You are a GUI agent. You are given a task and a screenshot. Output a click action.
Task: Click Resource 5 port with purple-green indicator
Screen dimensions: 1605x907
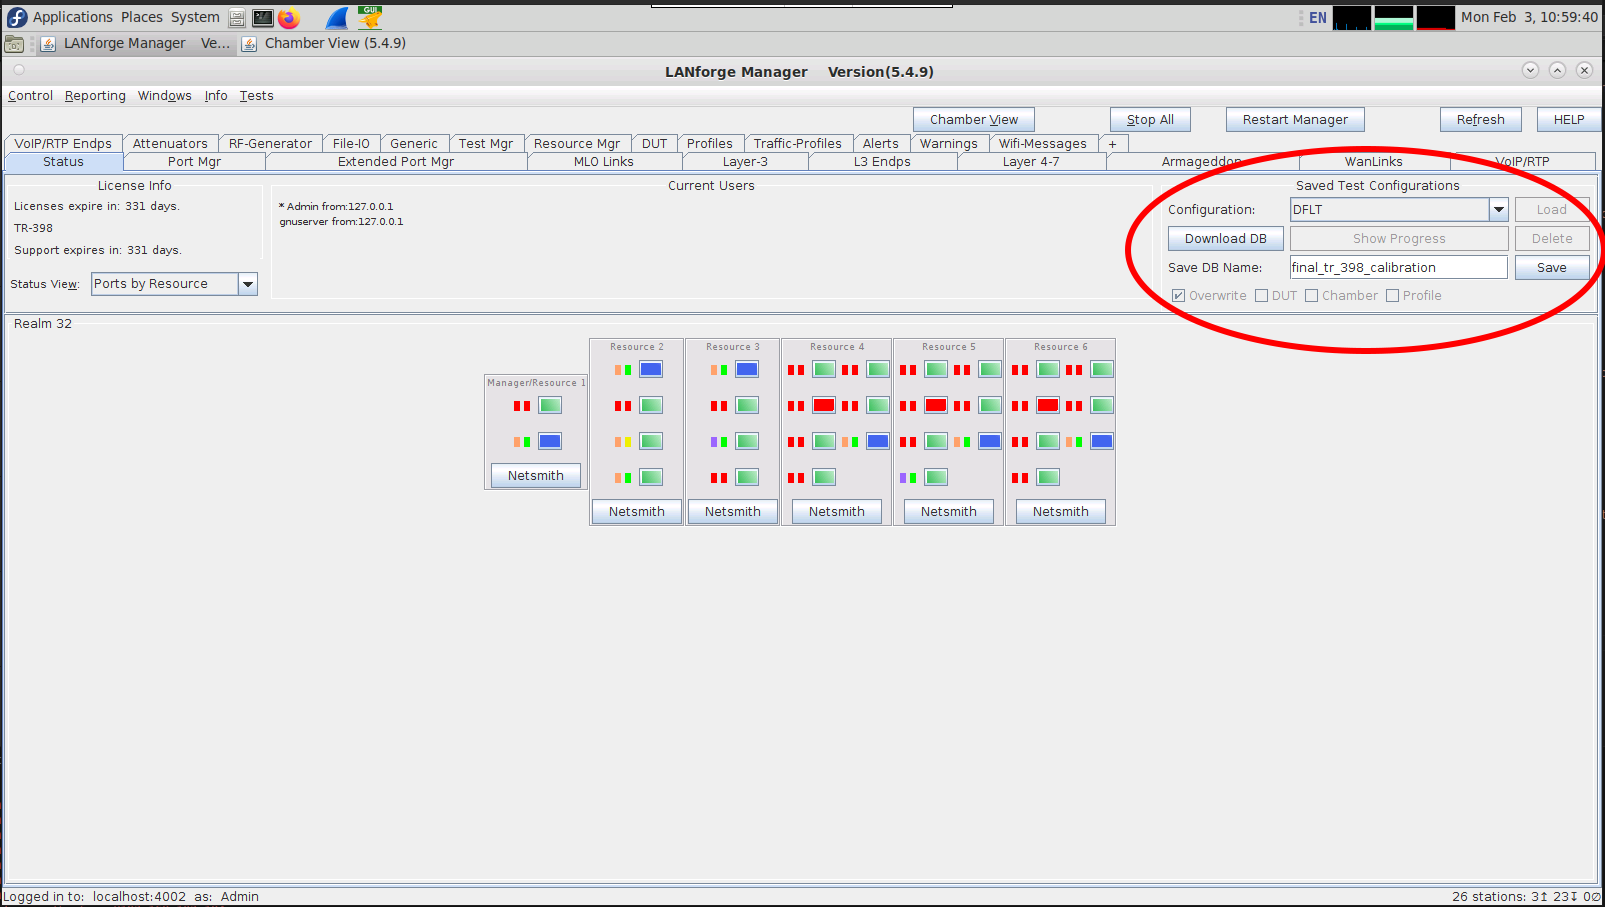[x=936, y=477]
